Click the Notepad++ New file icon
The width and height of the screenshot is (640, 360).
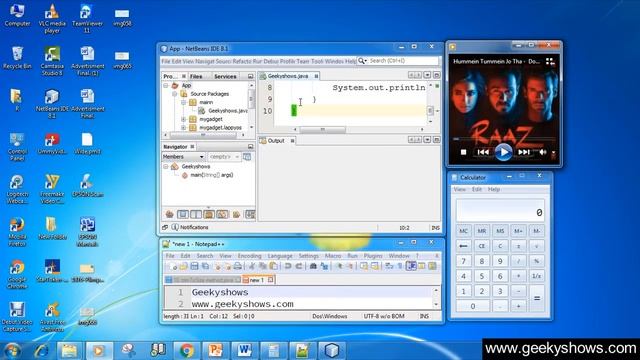click(x=173, y=267)
